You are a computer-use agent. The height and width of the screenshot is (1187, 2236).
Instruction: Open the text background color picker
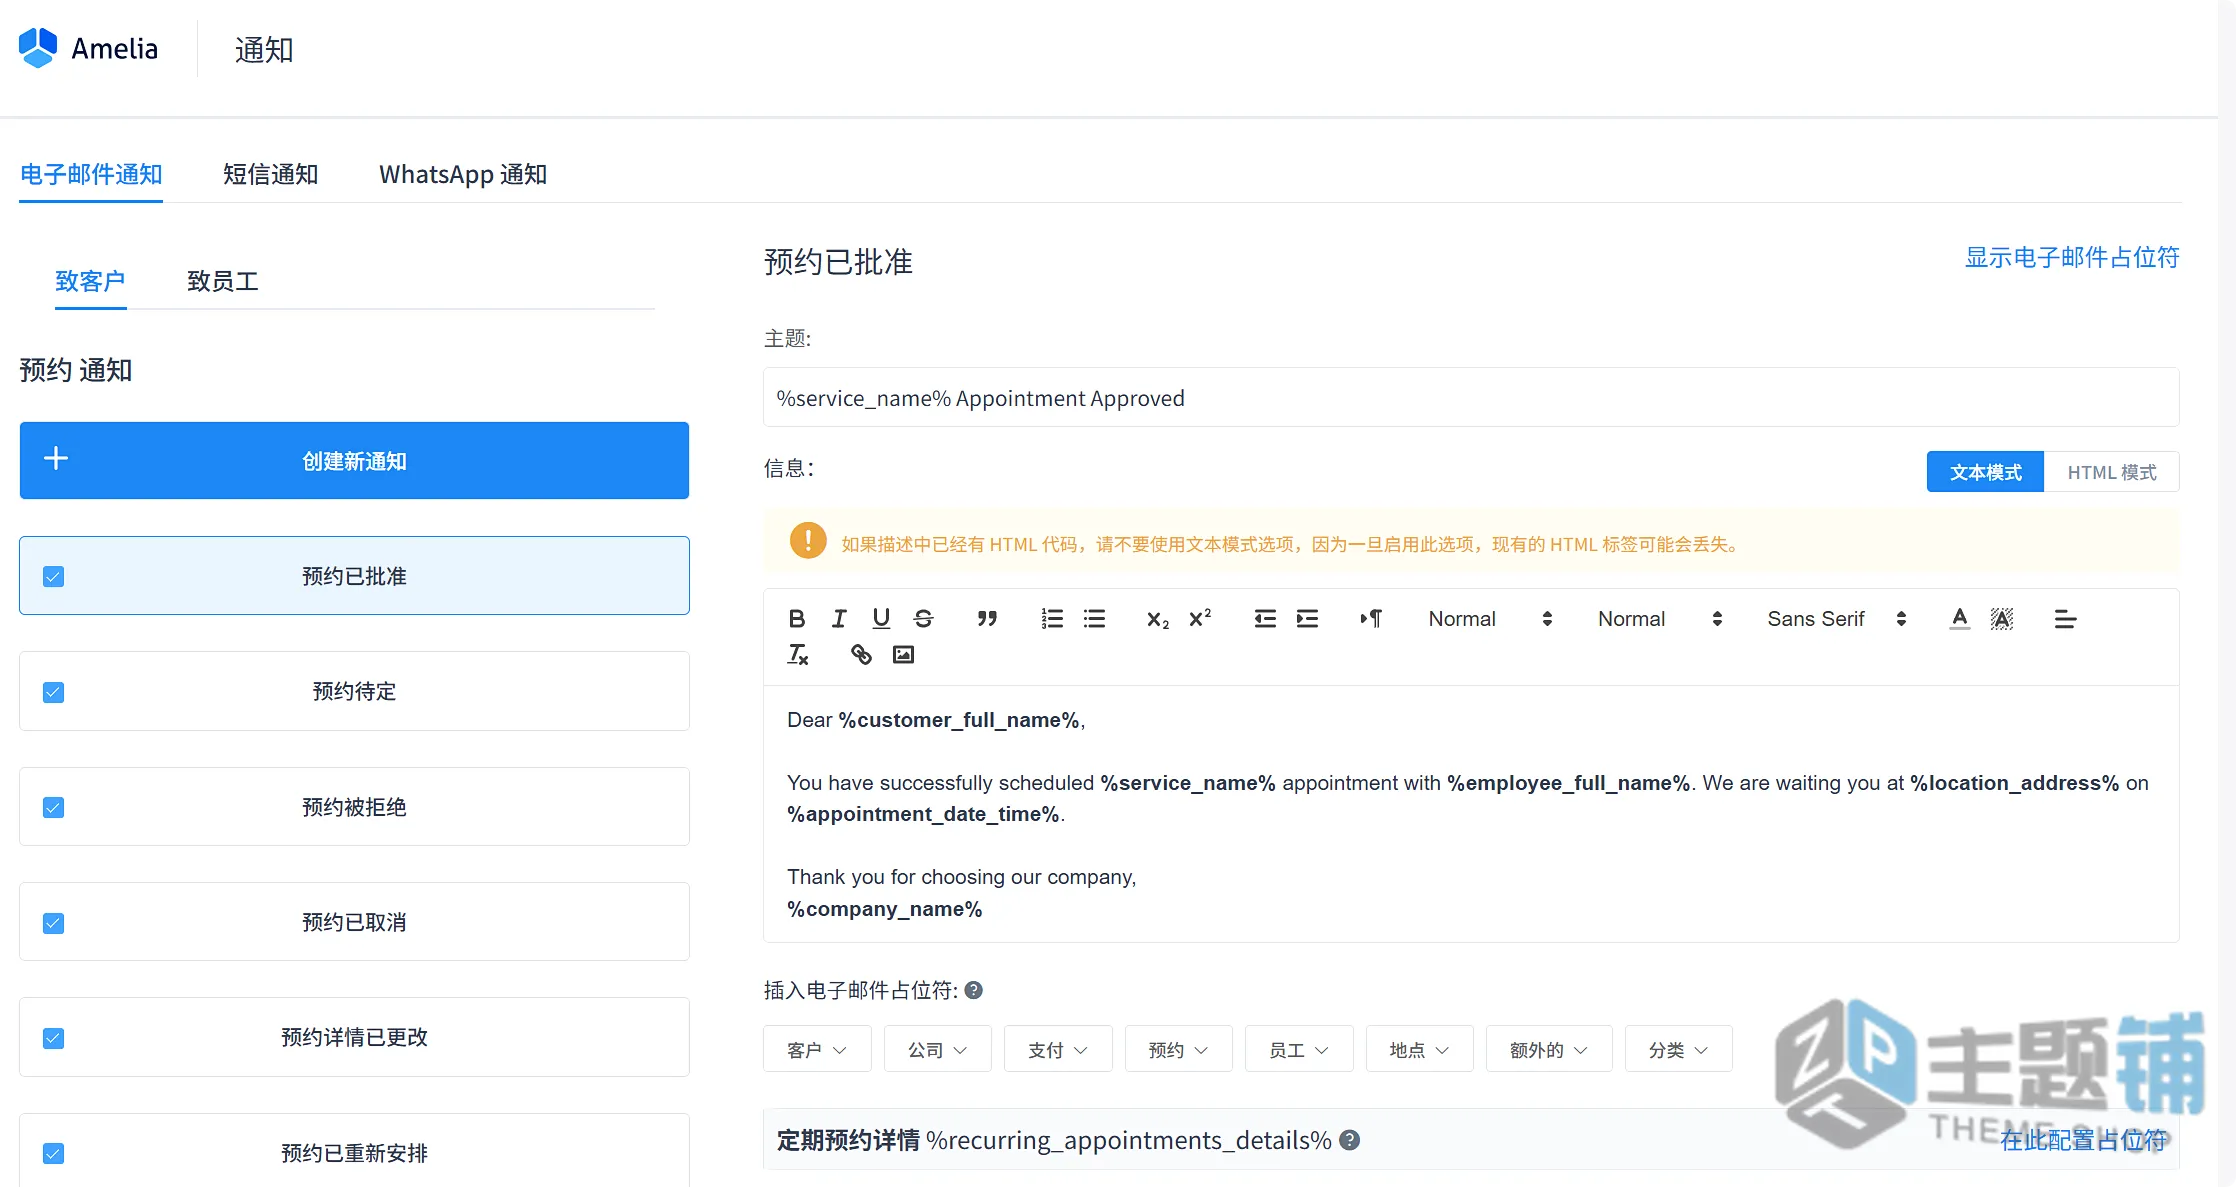[2002, 619]
